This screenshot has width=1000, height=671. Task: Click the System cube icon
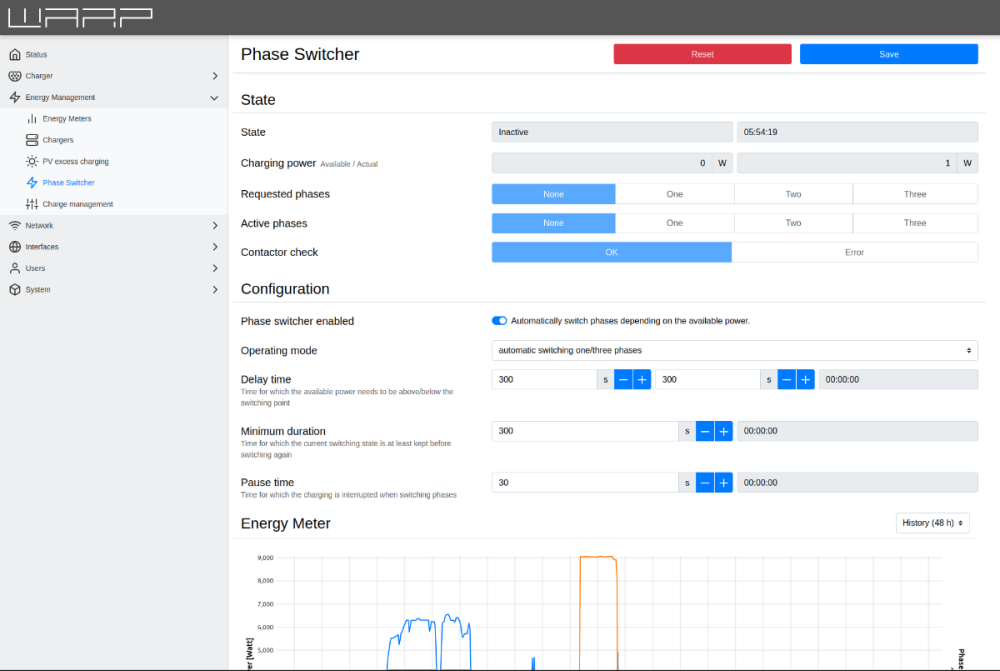[x=15, y=290]
